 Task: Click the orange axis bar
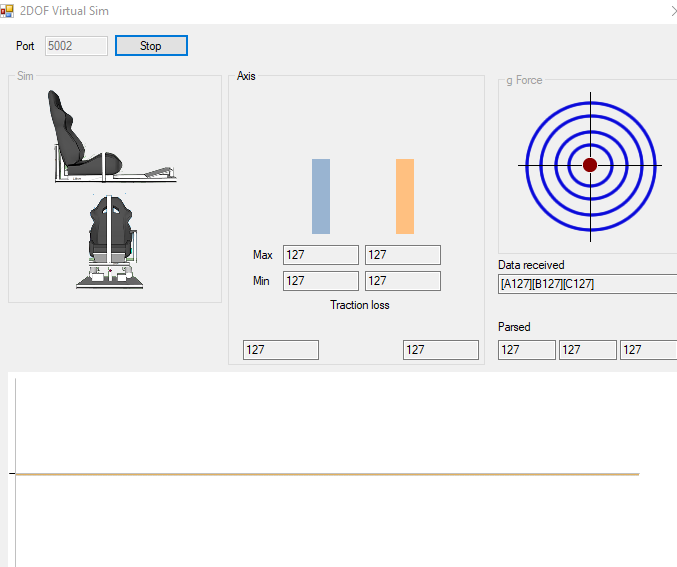(405, 196)
